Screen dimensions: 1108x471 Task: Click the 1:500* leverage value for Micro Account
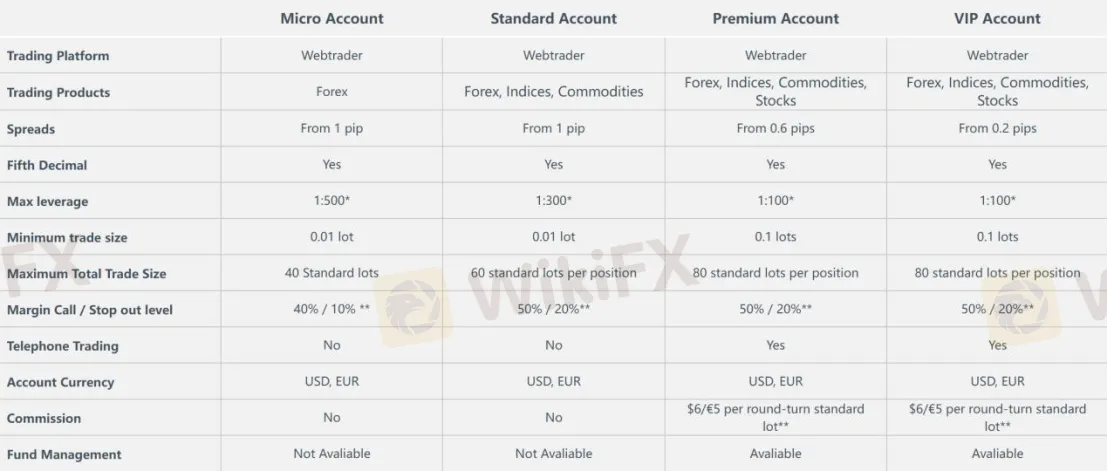[x=331, y=201]
